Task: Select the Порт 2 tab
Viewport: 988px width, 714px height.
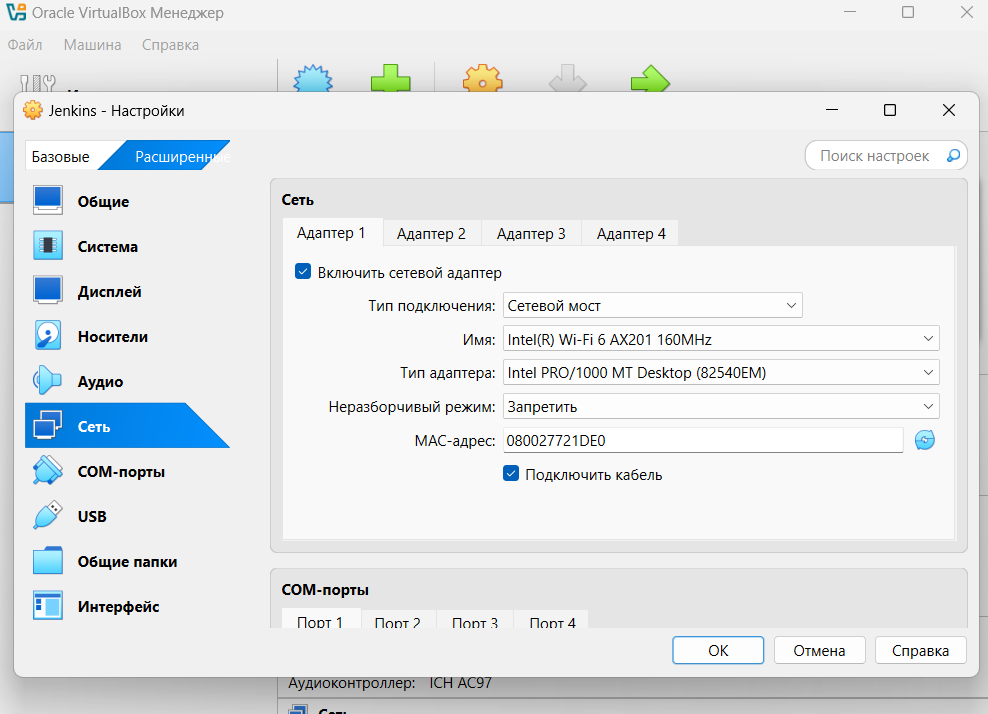Action: (x=398, y=619)
